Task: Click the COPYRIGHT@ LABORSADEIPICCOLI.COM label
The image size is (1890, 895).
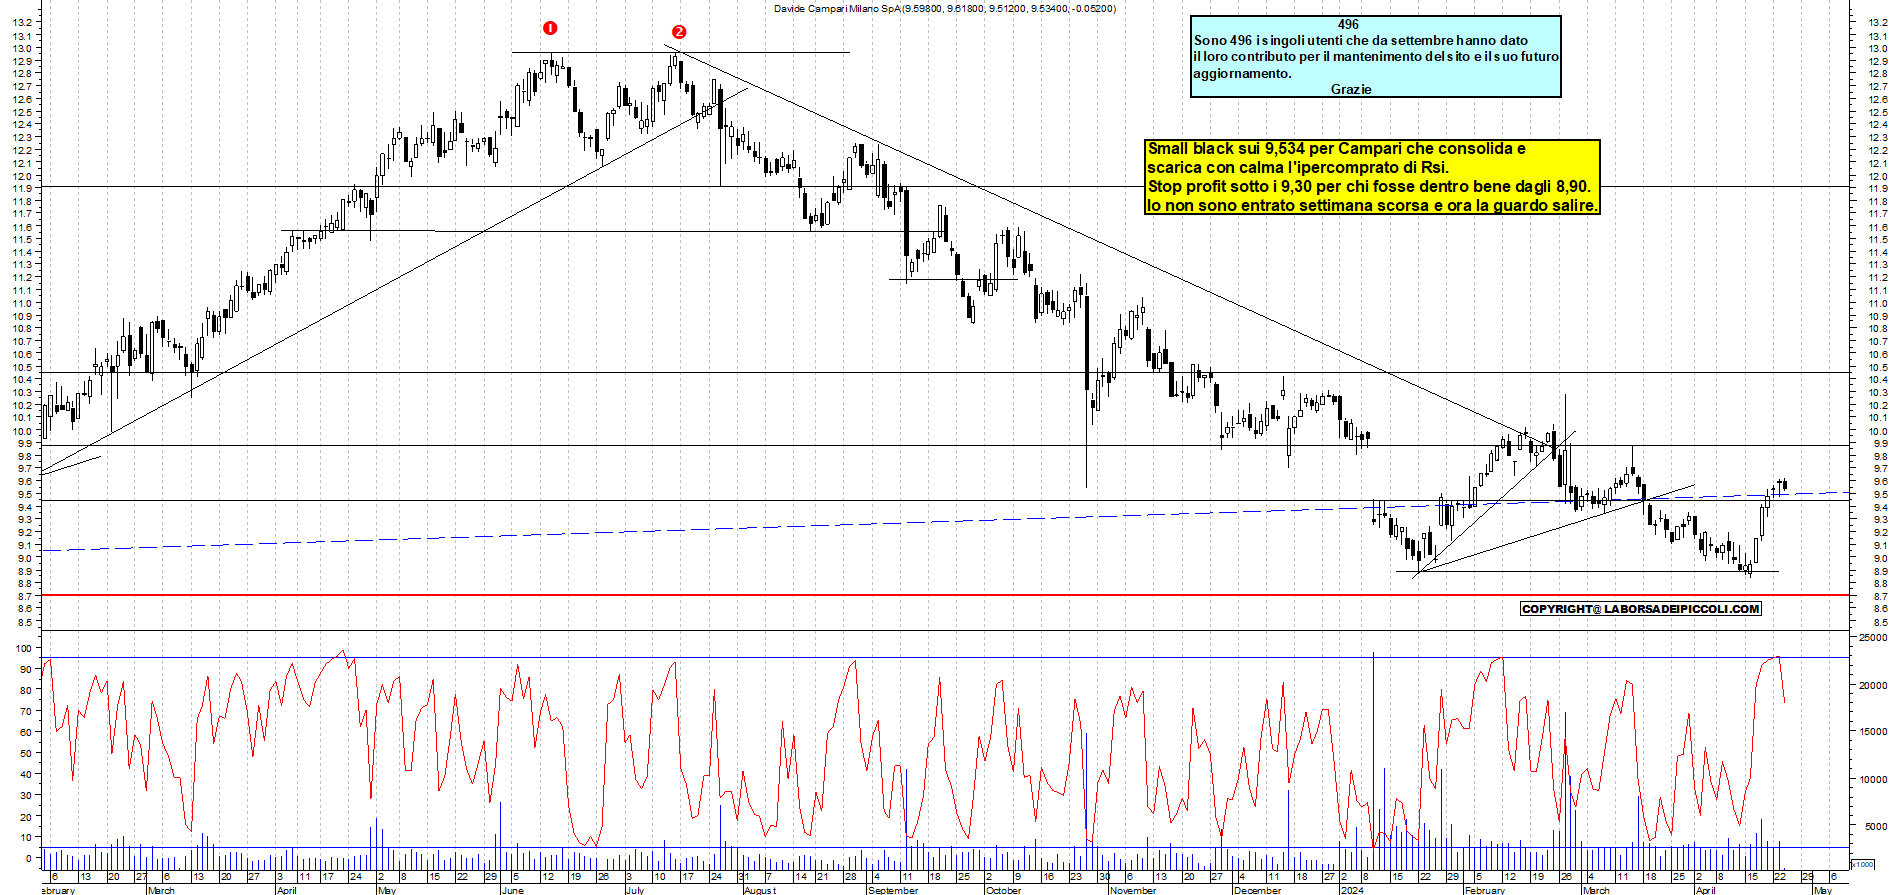Action: (x=1640, y=609)
